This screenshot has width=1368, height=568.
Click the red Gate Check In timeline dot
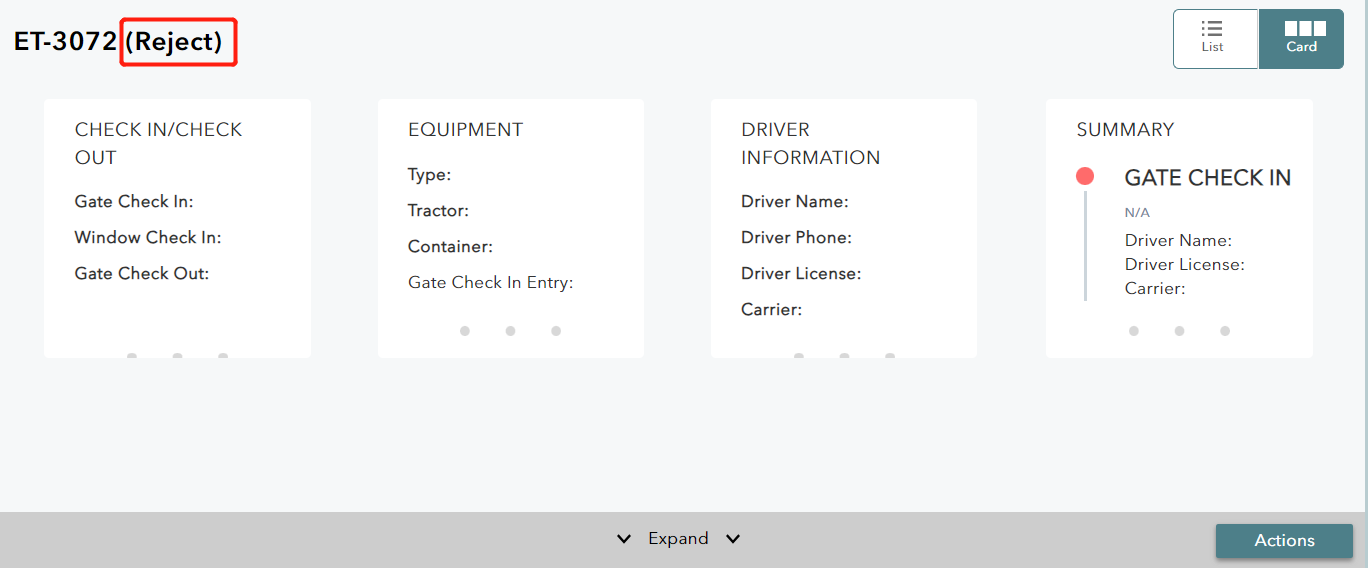tap(1085, 177)
